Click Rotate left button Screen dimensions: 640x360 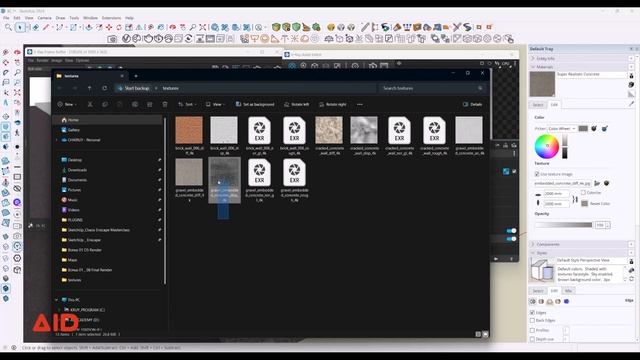point(297,104)
